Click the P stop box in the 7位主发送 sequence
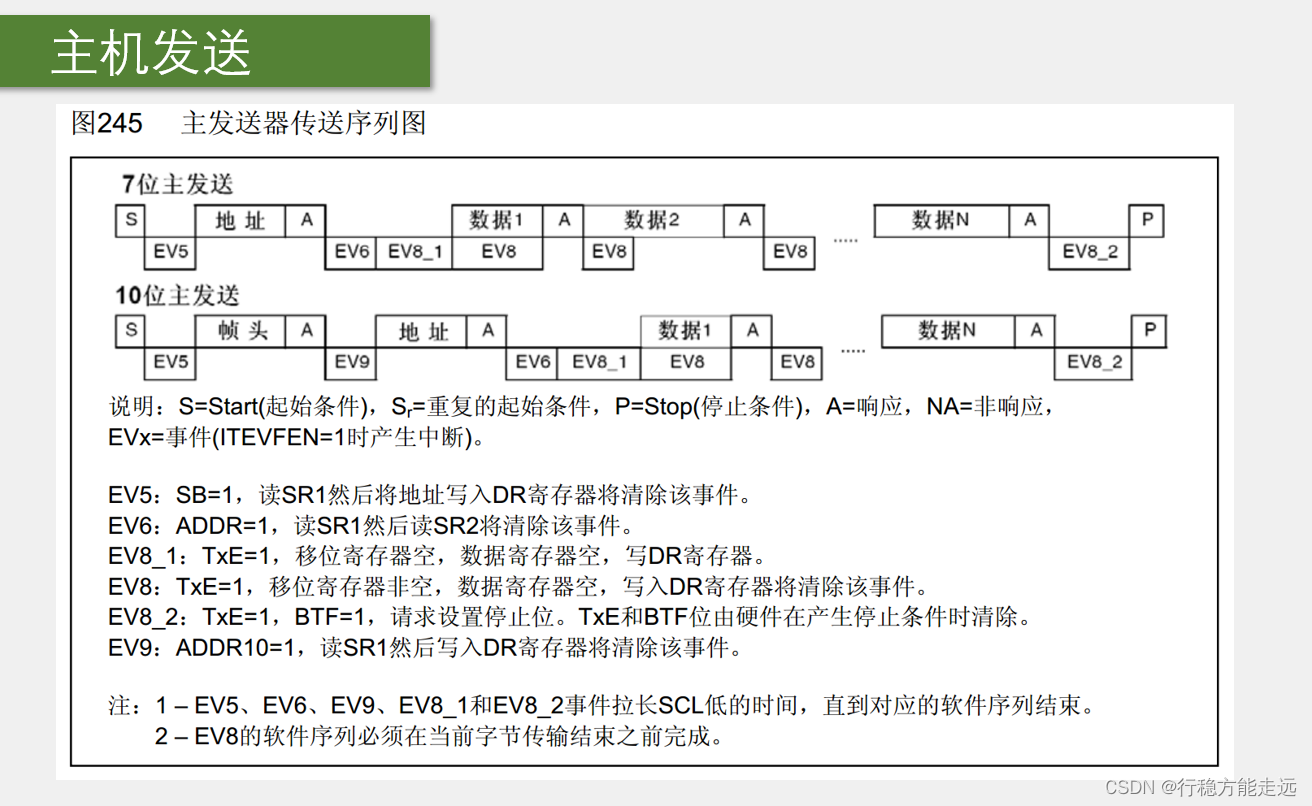The width and height of the screenshot is (1312, 806). 1147,221
